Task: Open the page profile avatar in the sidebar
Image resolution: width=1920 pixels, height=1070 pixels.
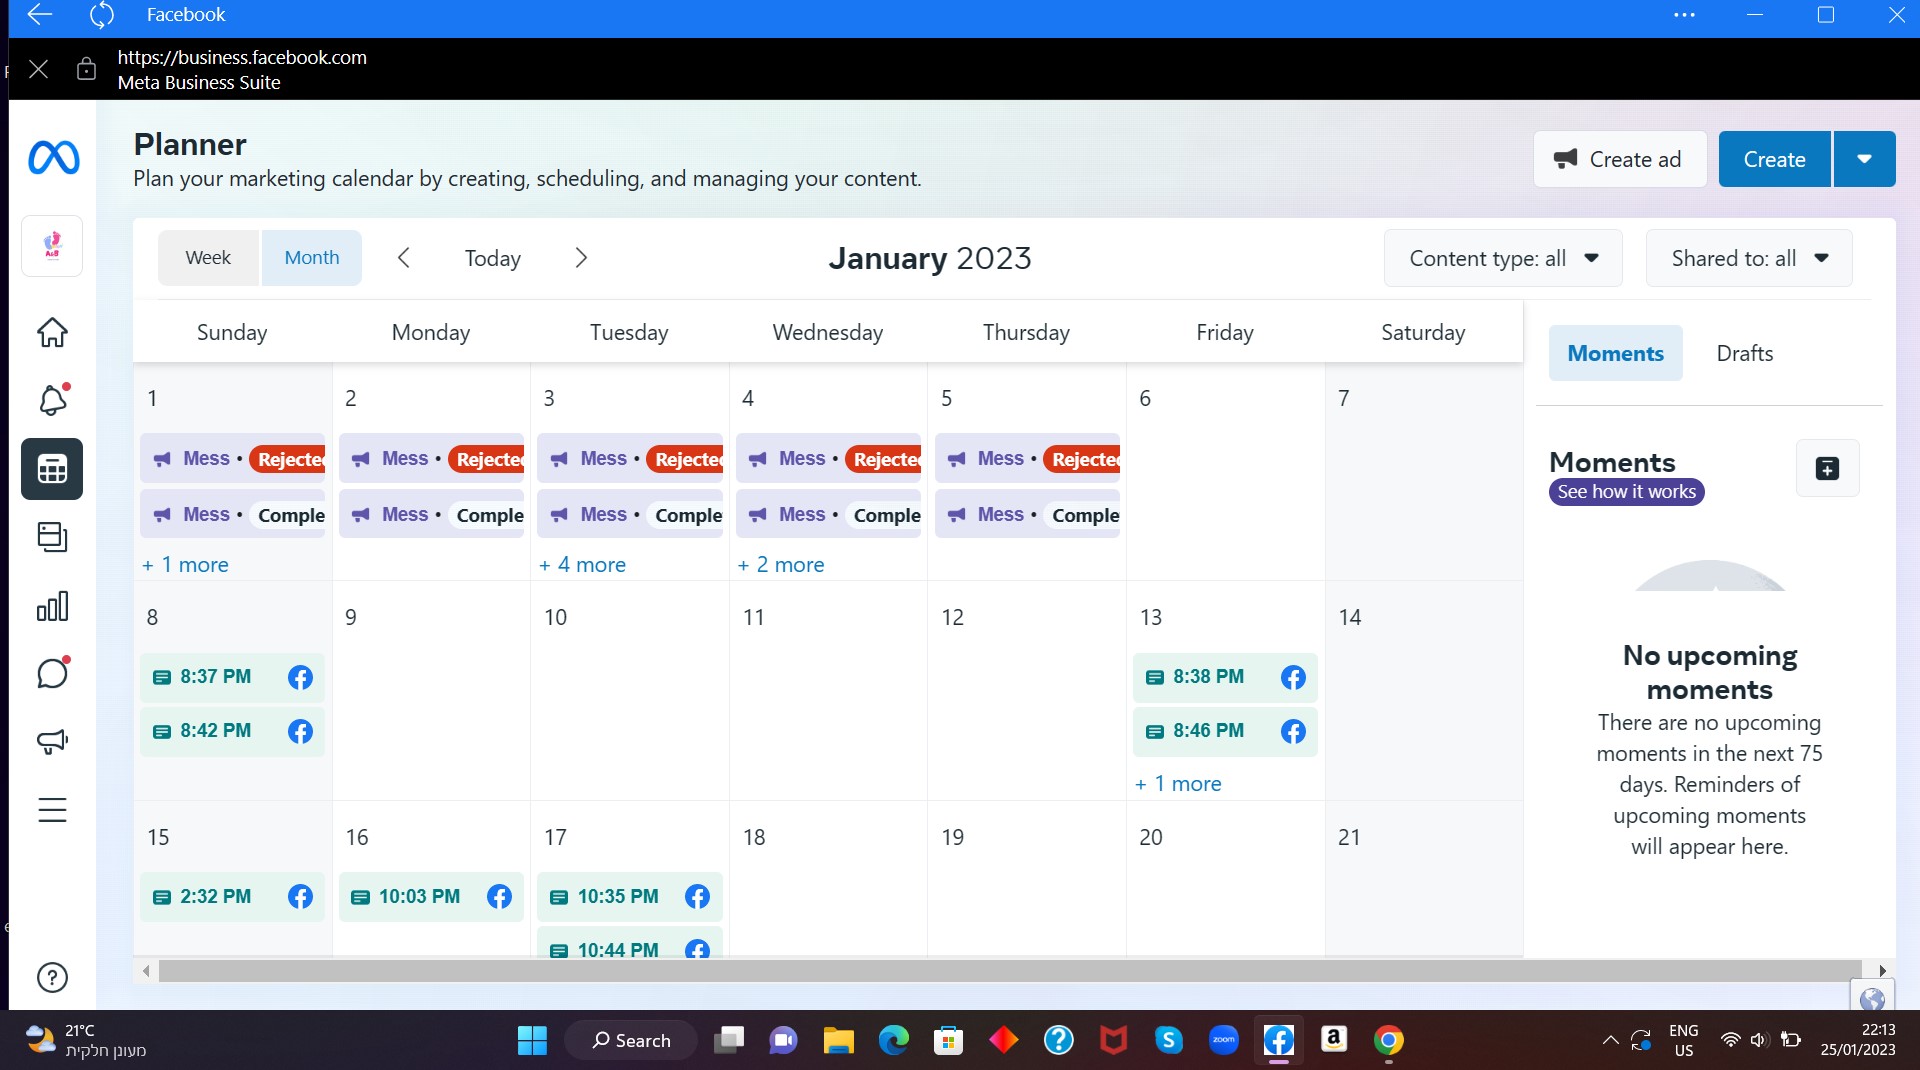Action: coord(52,245)
